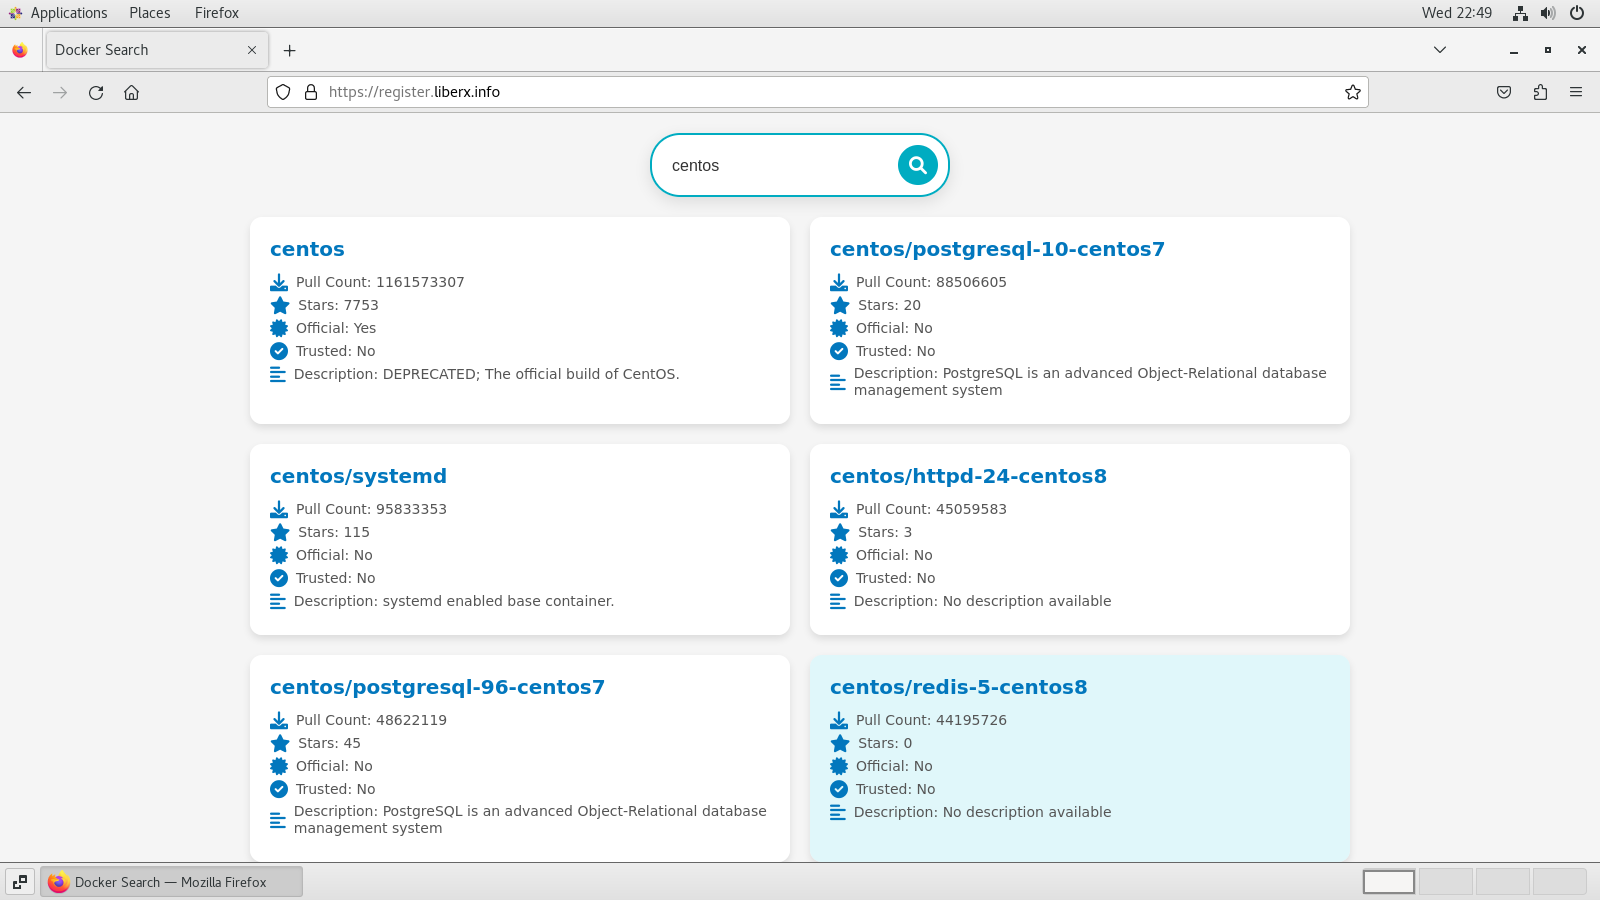The width and height of the screenshot is (1600, 900).
Task: Click the pull count download icon in centos card
Action: tap(279, 283)
